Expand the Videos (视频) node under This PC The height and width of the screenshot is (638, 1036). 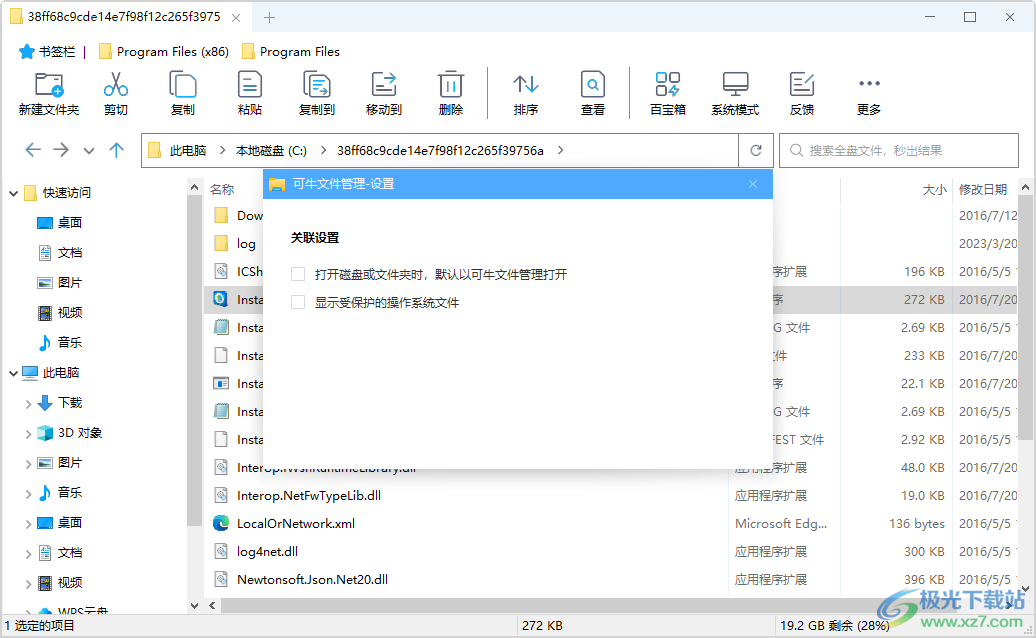[28, 583]
